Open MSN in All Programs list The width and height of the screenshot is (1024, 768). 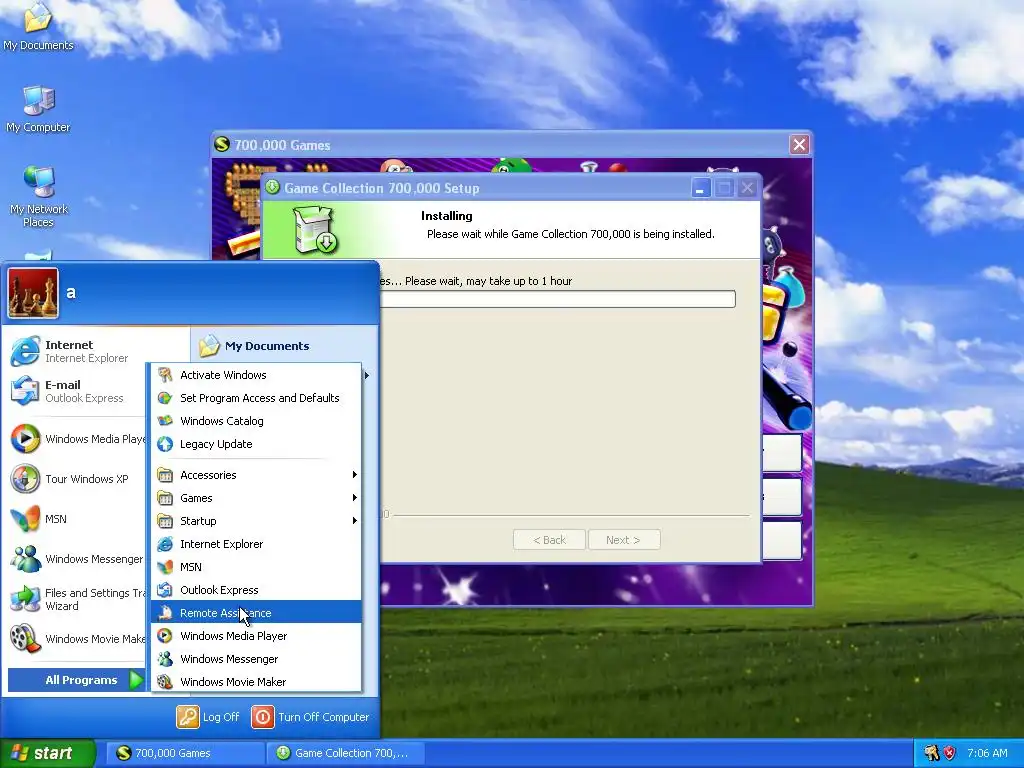[x=256, y=567]
